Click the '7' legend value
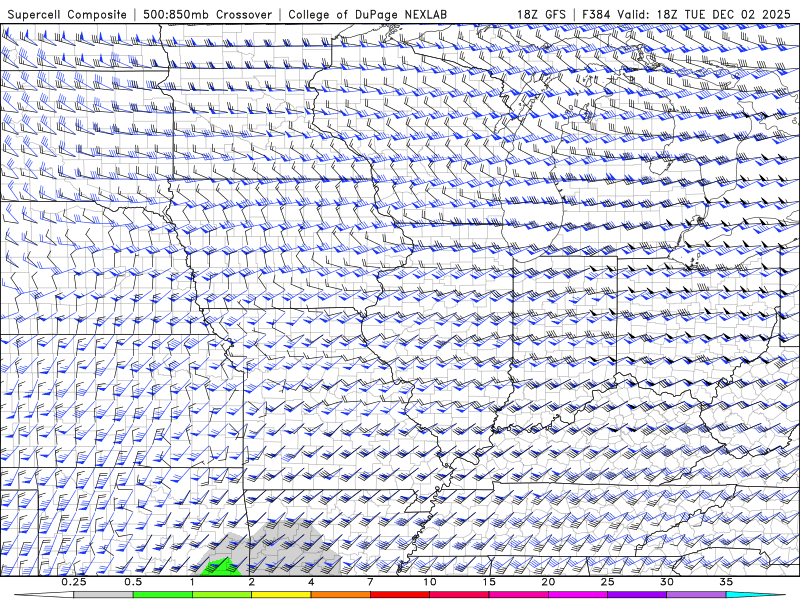800x600 pixels. coord(370,582)
